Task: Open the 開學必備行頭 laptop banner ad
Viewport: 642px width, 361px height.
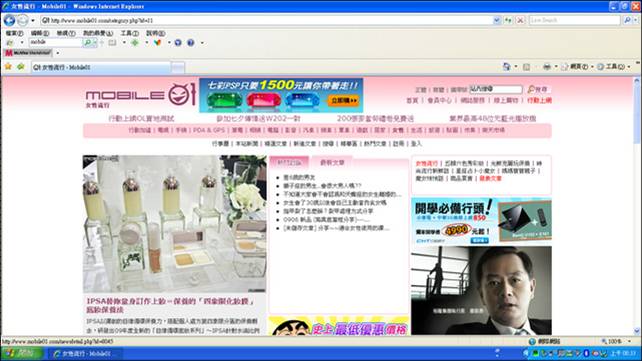Action: [x=481, y=221]
